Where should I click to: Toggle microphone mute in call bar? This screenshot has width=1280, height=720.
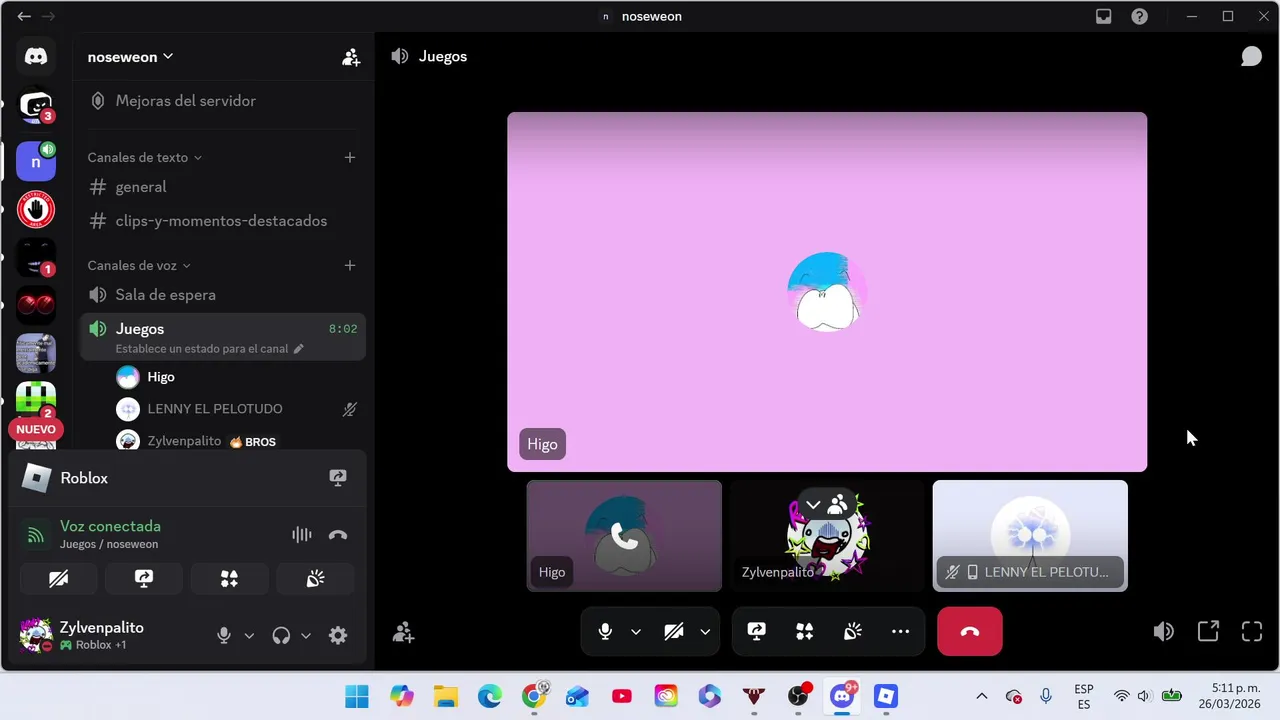(x=605, y=631)
